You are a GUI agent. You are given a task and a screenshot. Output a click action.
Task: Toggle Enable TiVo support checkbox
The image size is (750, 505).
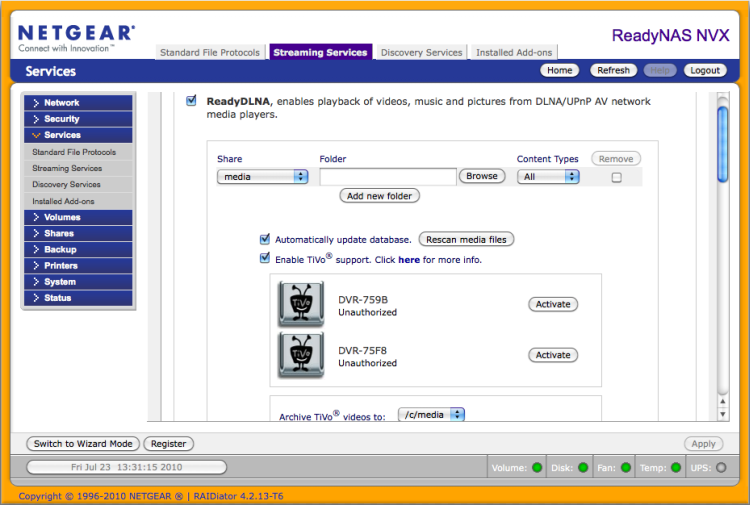coord(265,259)
